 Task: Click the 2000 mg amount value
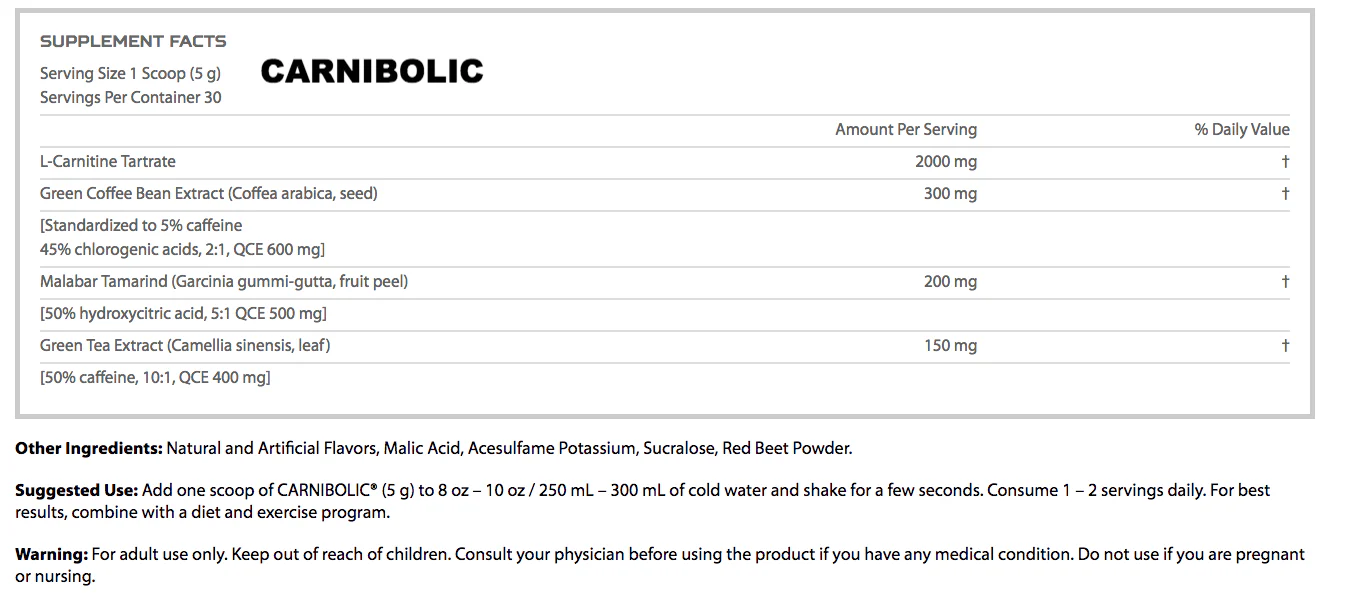pos(945,161)
